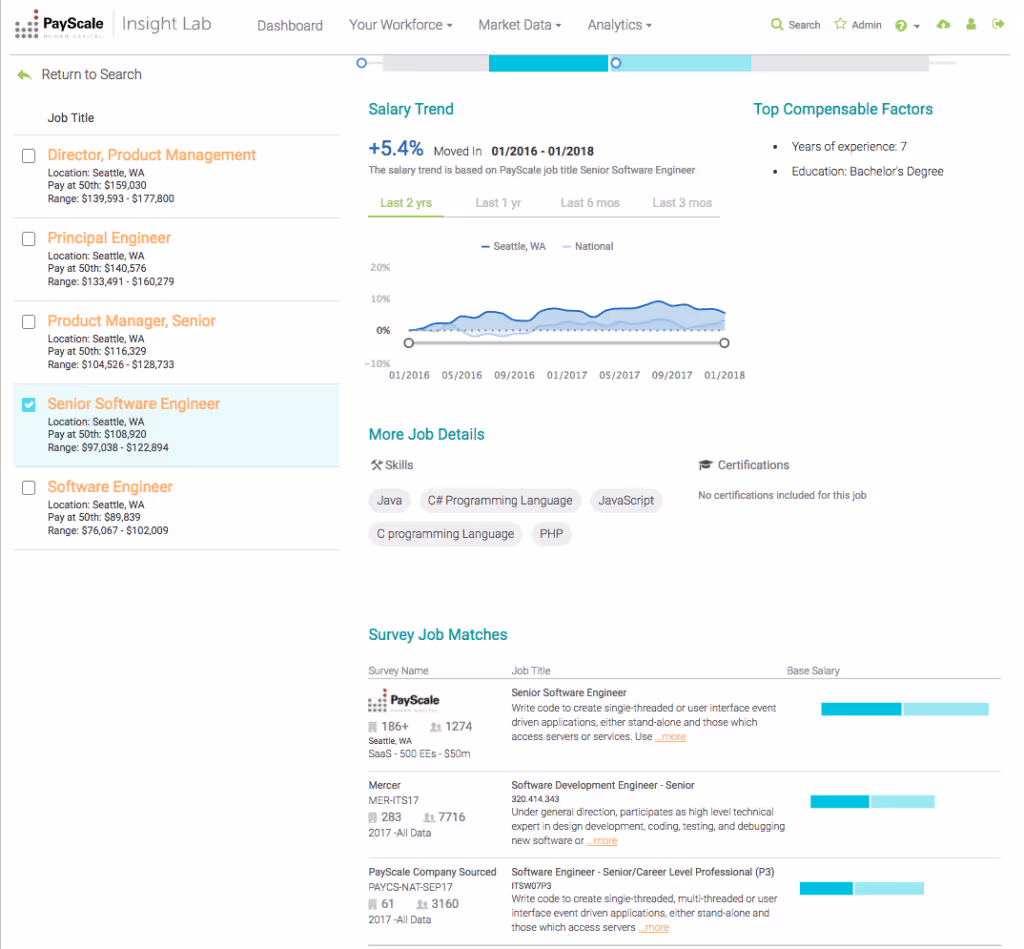Click the companies icon beside 186+
Image resolution: width=1024 pixels, height=949 pixels.
tap(372, 727)
